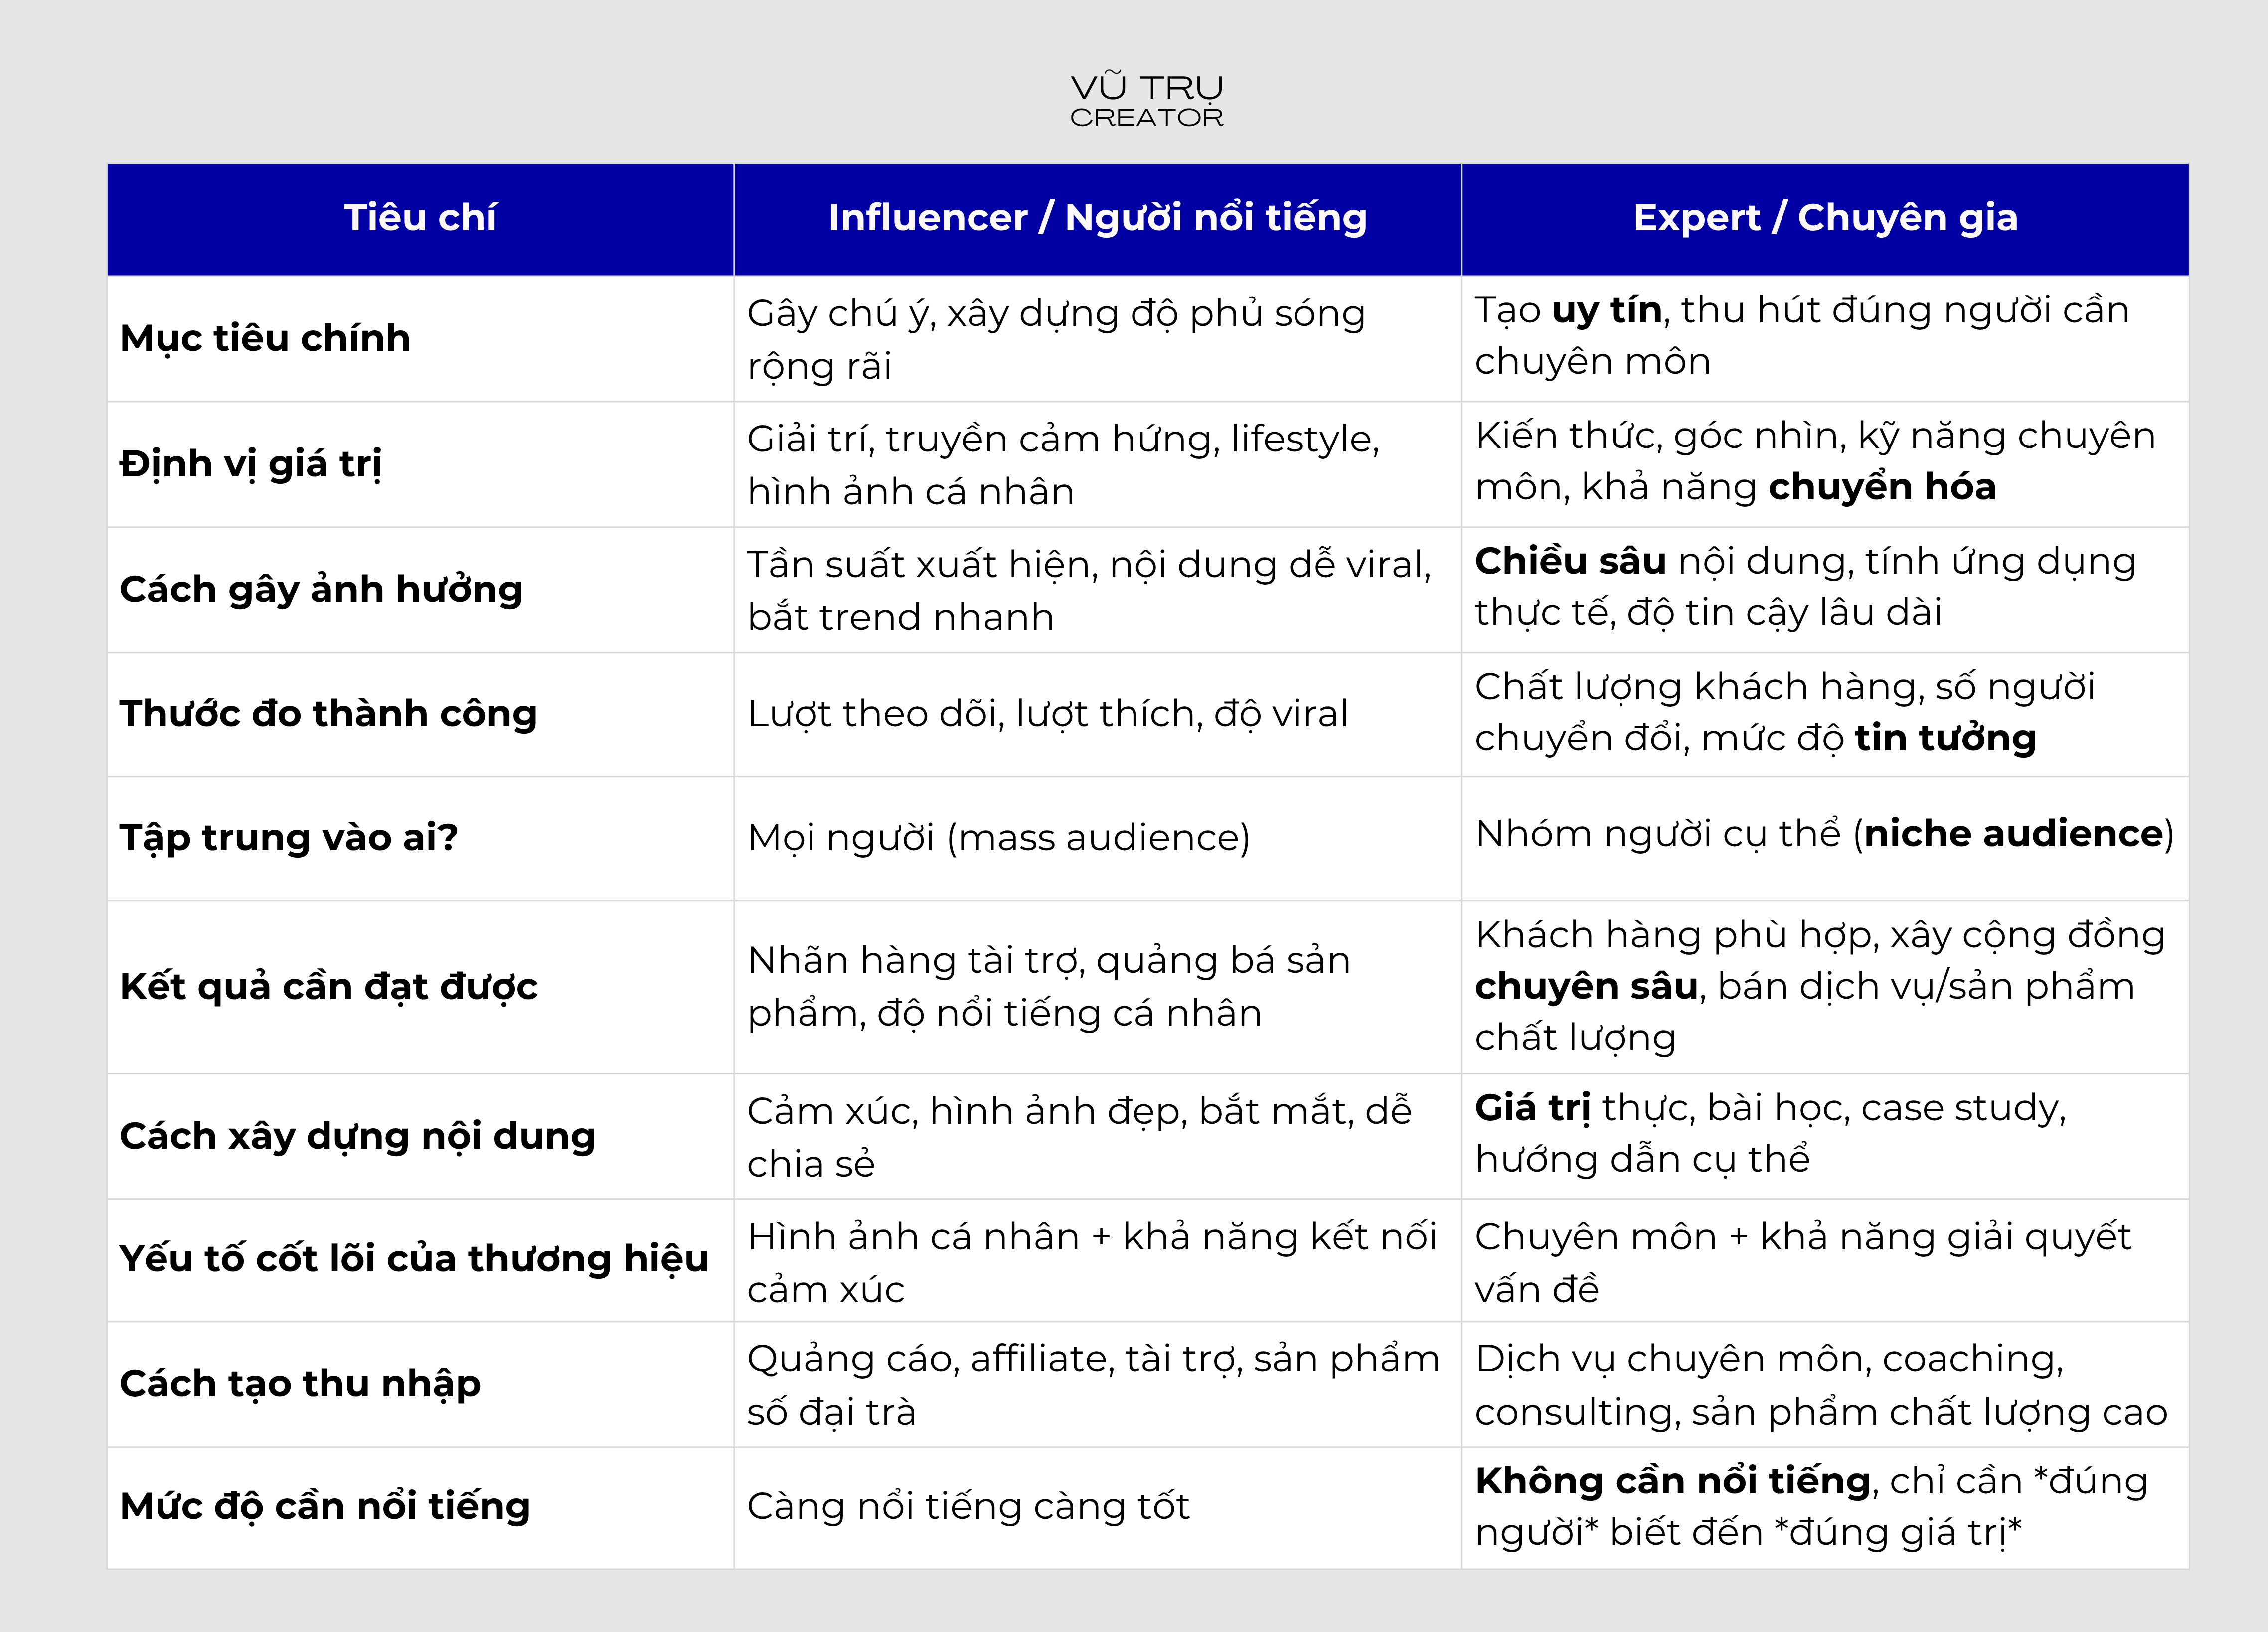Select the 'Cách tạo thu nhập' label
The width and height of the screenshot is (2268, 1632).
click(x=300, y=1384)
